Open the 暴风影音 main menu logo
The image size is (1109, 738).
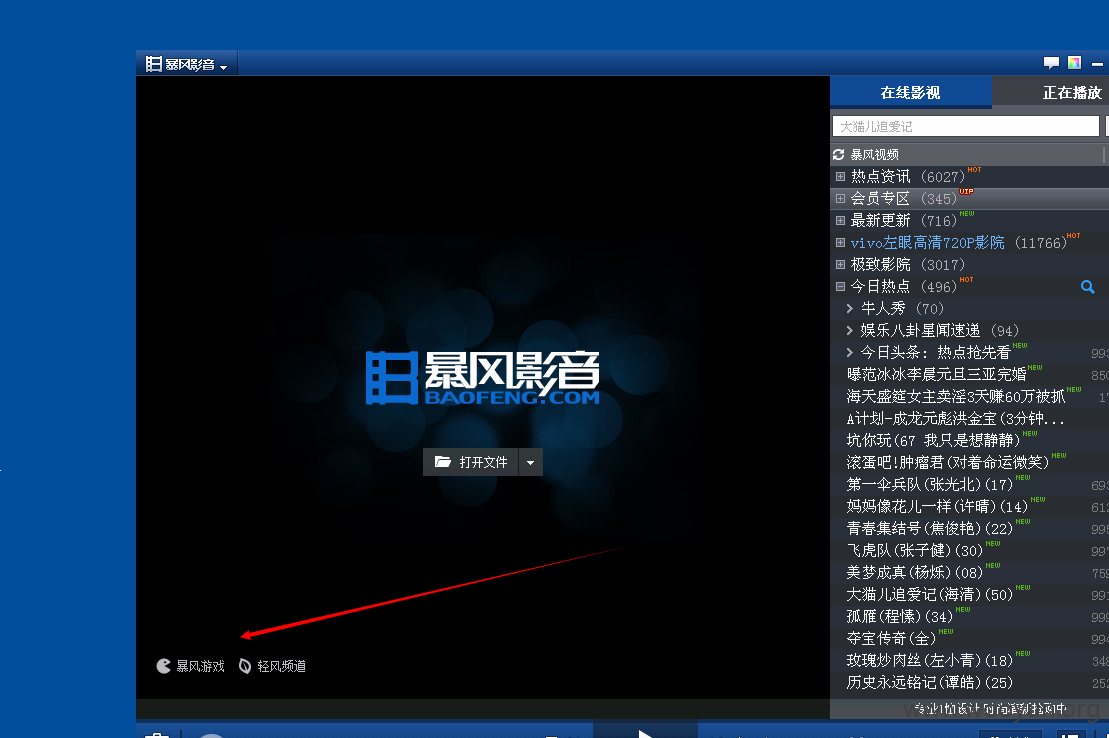click(187, 64)
